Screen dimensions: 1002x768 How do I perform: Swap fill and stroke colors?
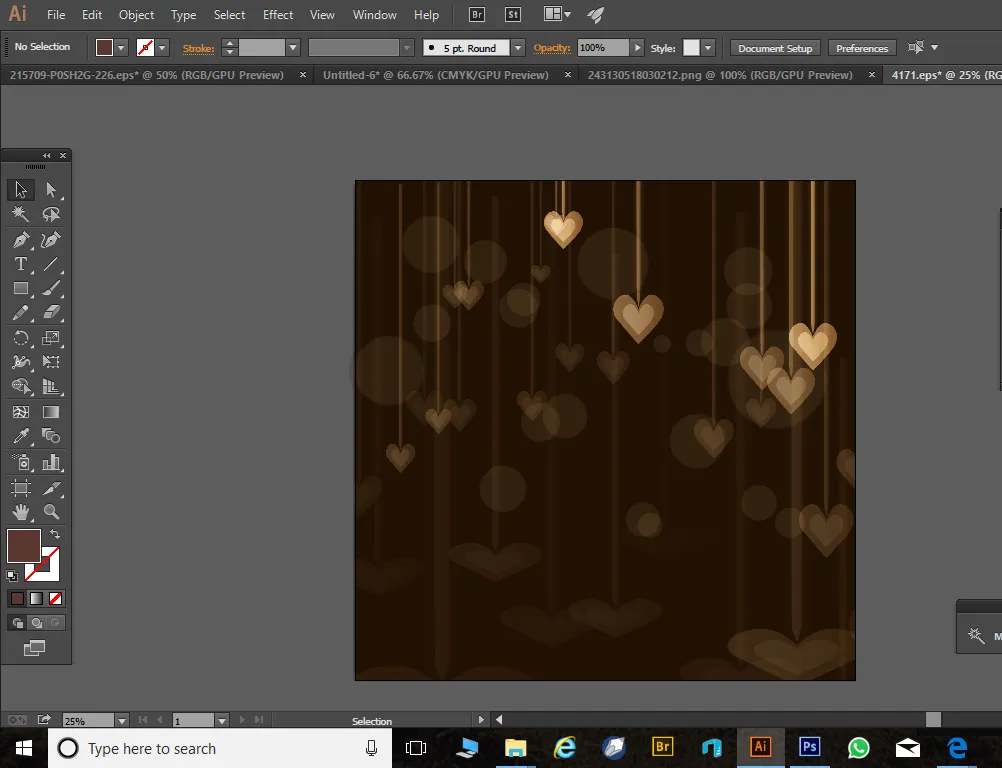click(x=55, y=534)
